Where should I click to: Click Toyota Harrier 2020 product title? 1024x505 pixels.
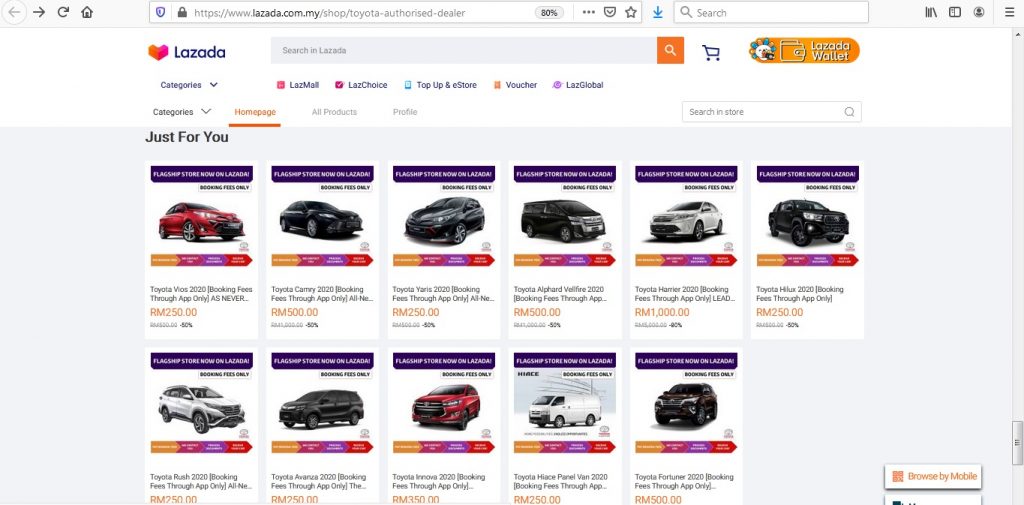click(685, 294)
